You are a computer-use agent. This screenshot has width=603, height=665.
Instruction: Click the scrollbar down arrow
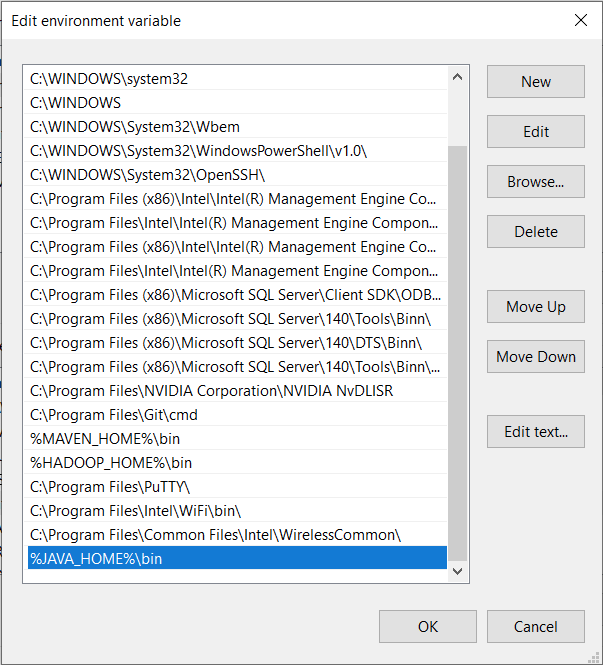pyautogui.click(x=458, y=570)
